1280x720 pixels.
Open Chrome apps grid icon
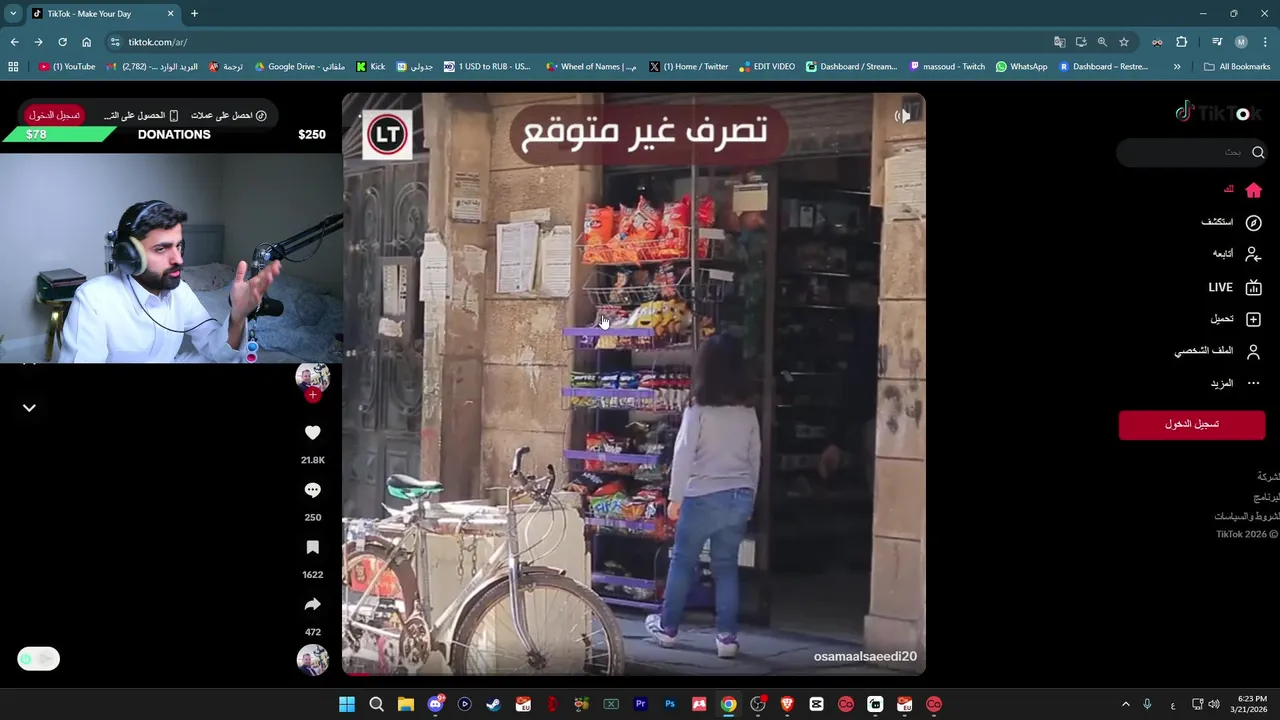13,67
